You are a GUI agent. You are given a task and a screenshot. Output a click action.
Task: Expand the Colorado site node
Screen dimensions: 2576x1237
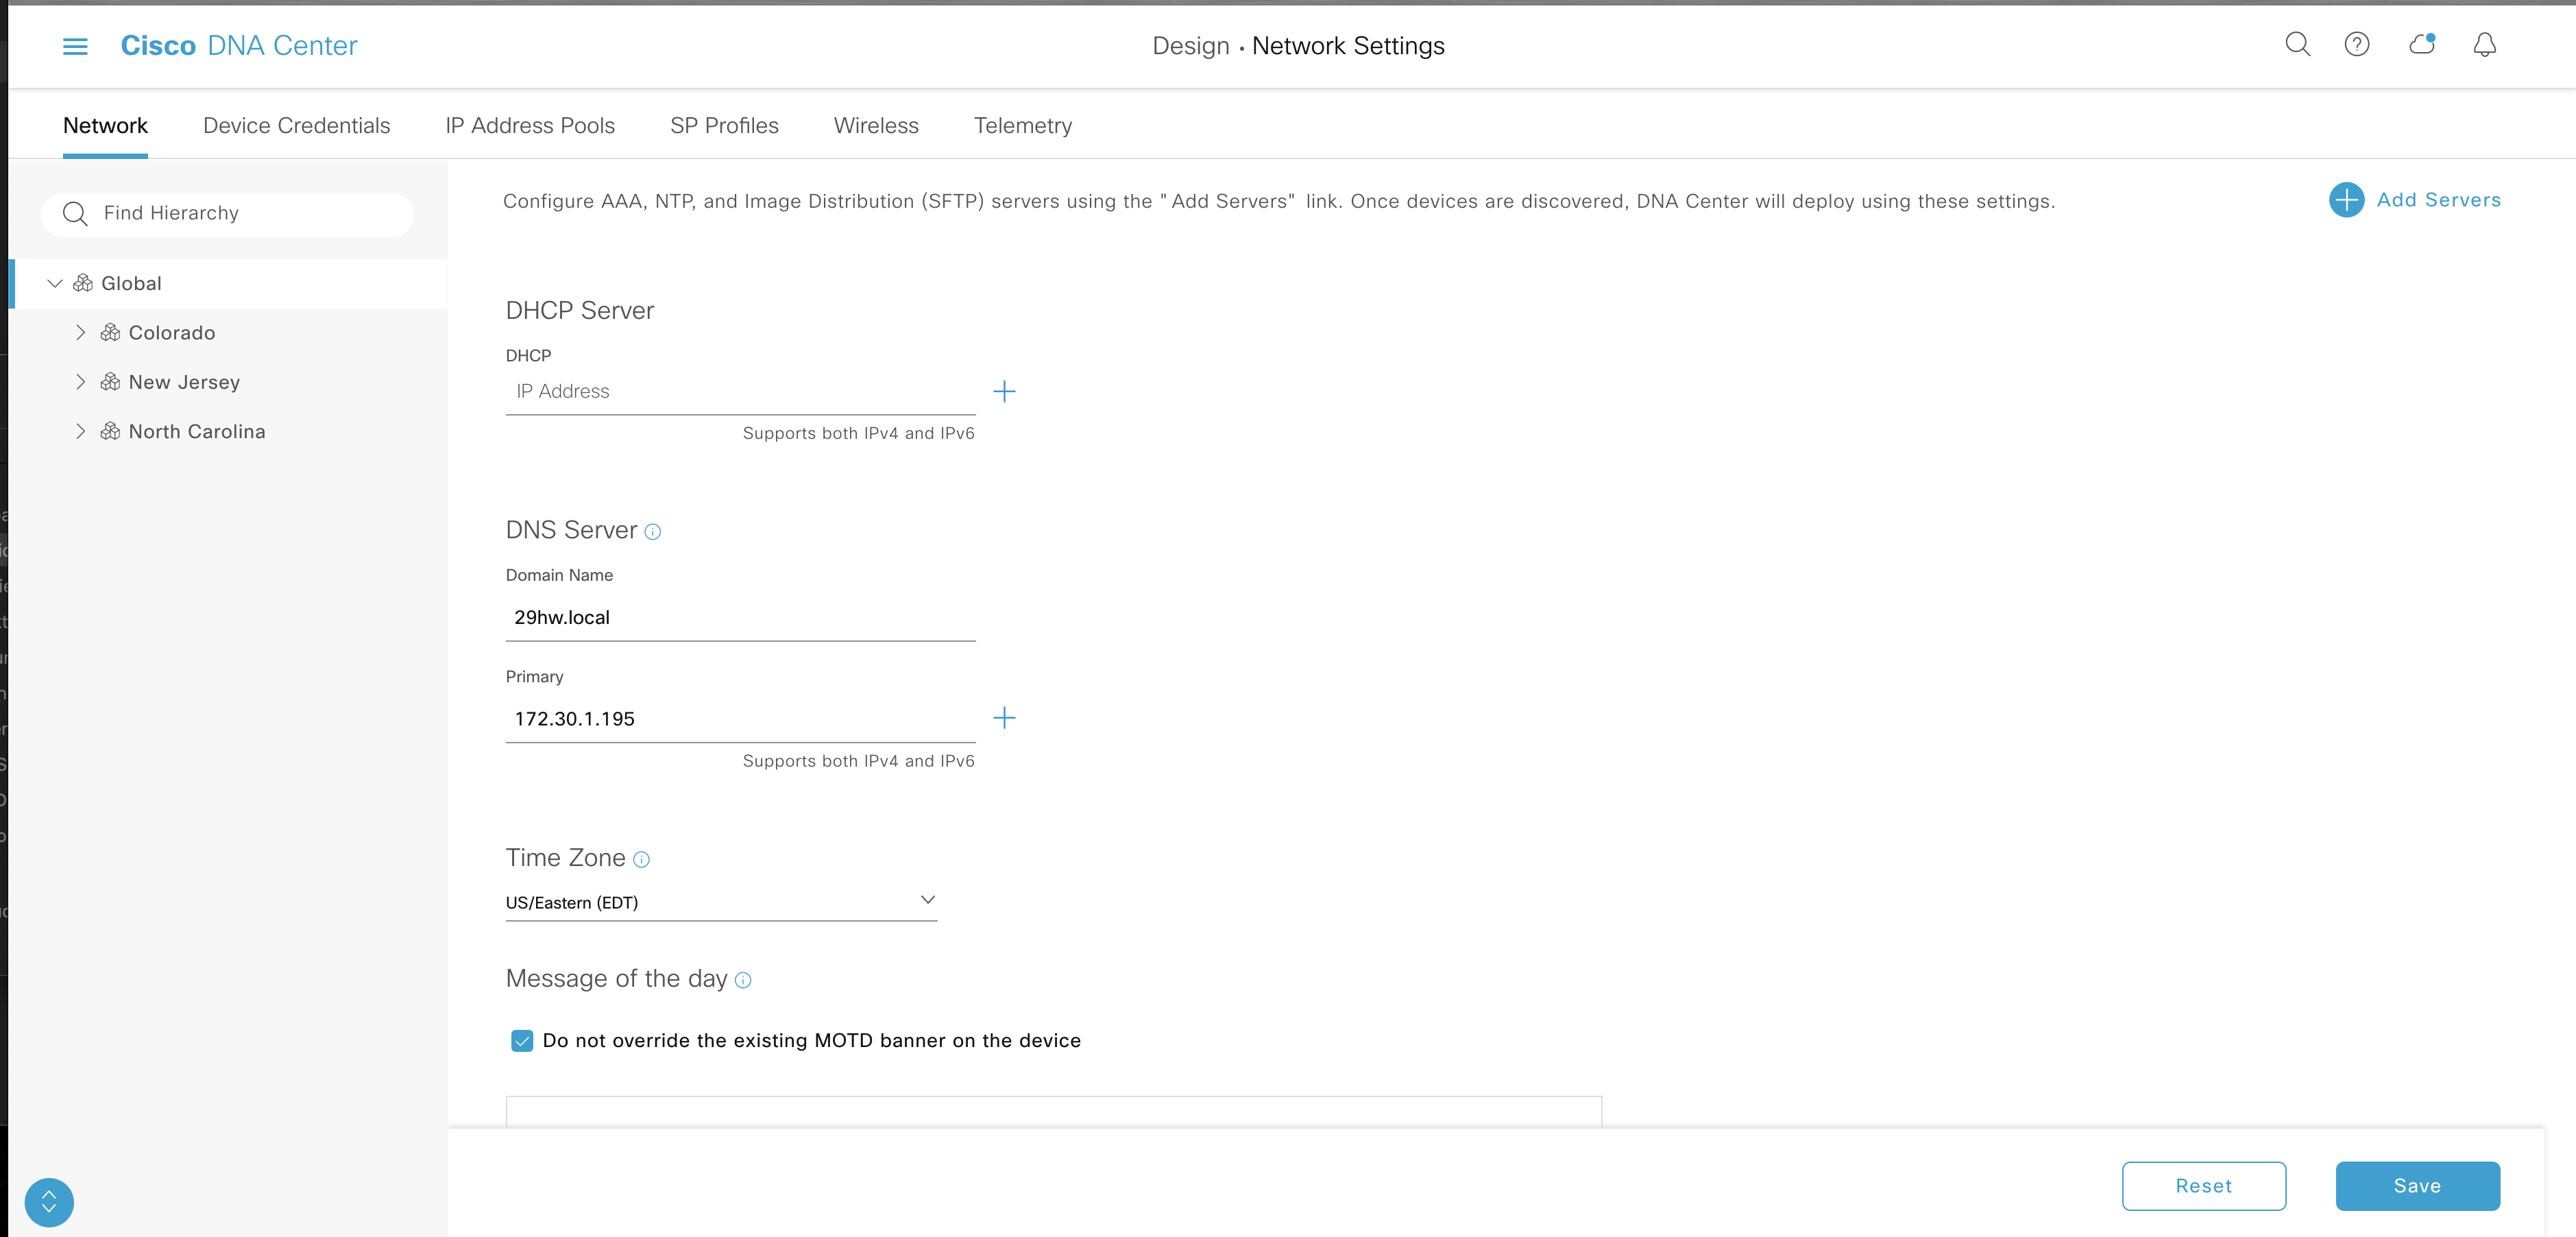81,332
